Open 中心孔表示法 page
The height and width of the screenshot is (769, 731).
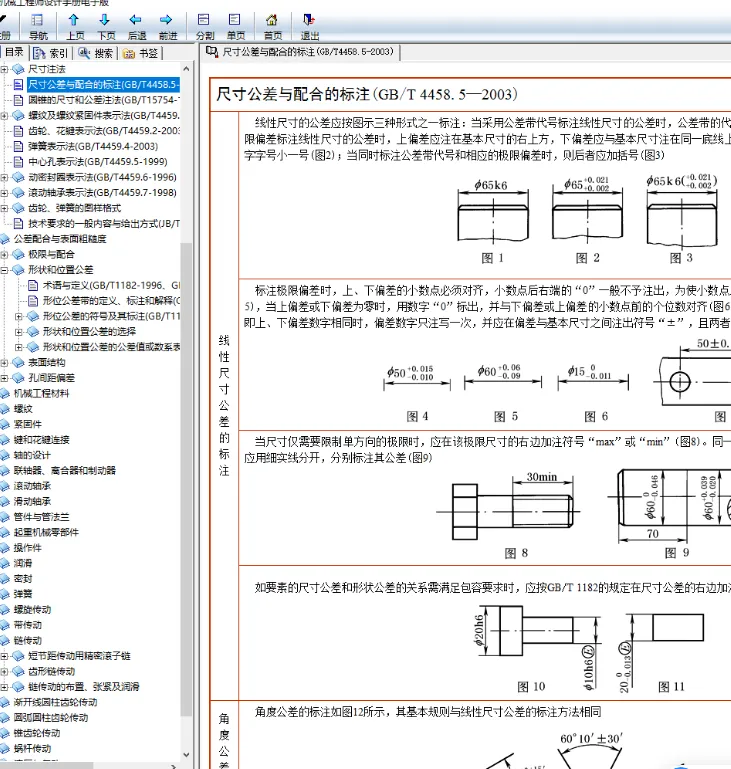point(98,162)
